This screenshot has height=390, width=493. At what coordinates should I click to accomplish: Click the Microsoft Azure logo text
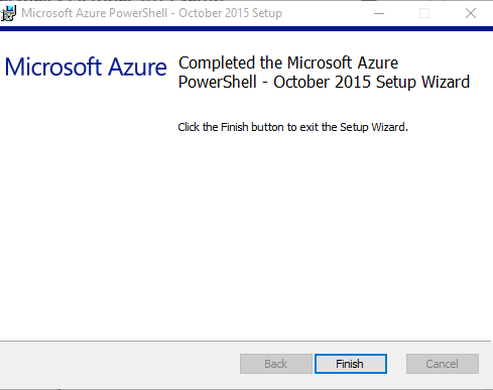click(86, 67)
